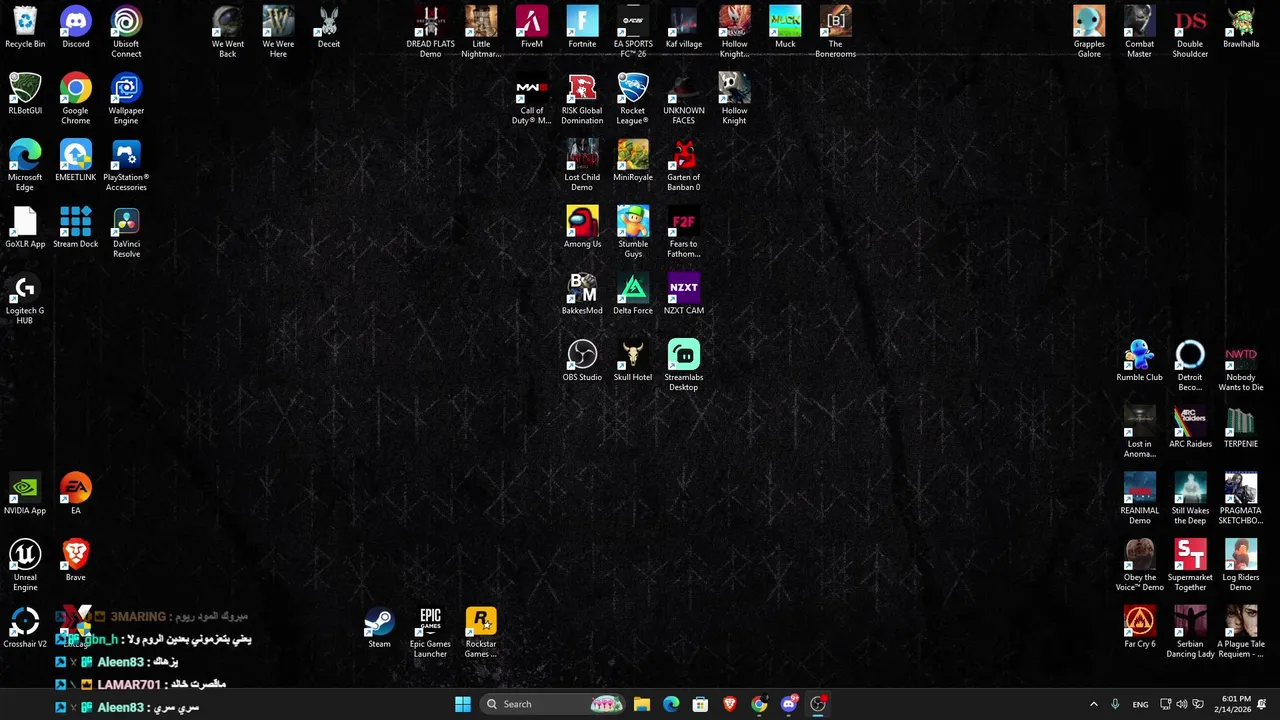
Task: Select the Crosshair V2 icon
Action: coord(25,627)
